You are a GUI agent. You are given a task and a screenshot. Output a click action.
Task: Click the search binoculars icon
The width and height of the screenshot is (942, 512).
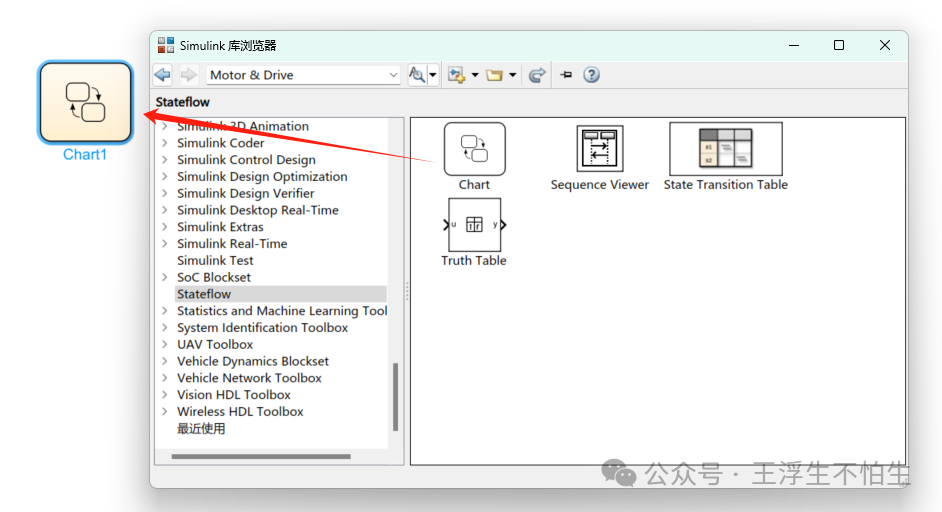pos(417,75)
